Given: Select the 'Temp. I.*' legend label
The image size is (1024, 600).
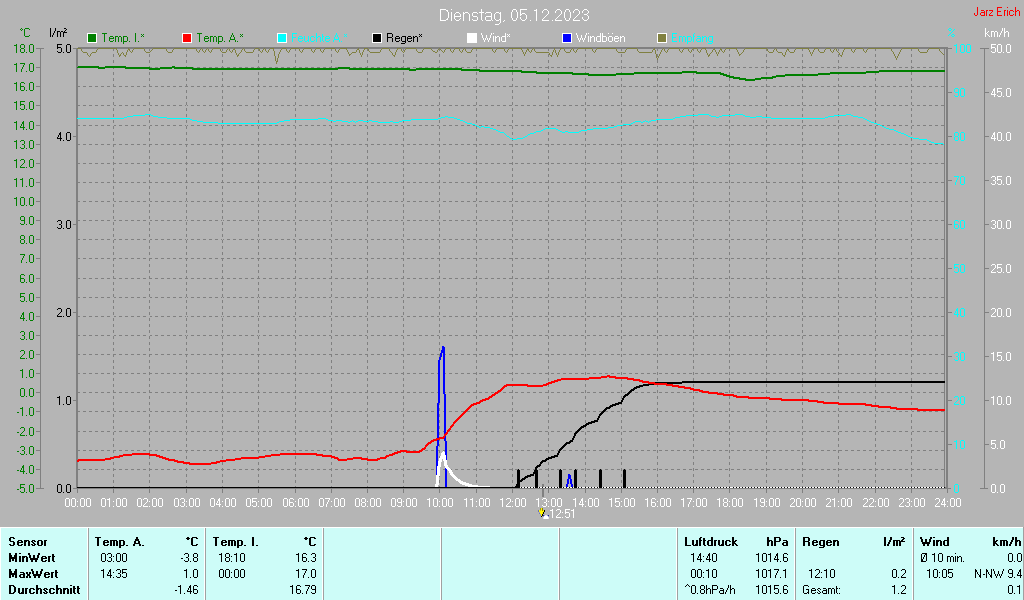Looking at the screenshot, I should click(x=123, y=38).
